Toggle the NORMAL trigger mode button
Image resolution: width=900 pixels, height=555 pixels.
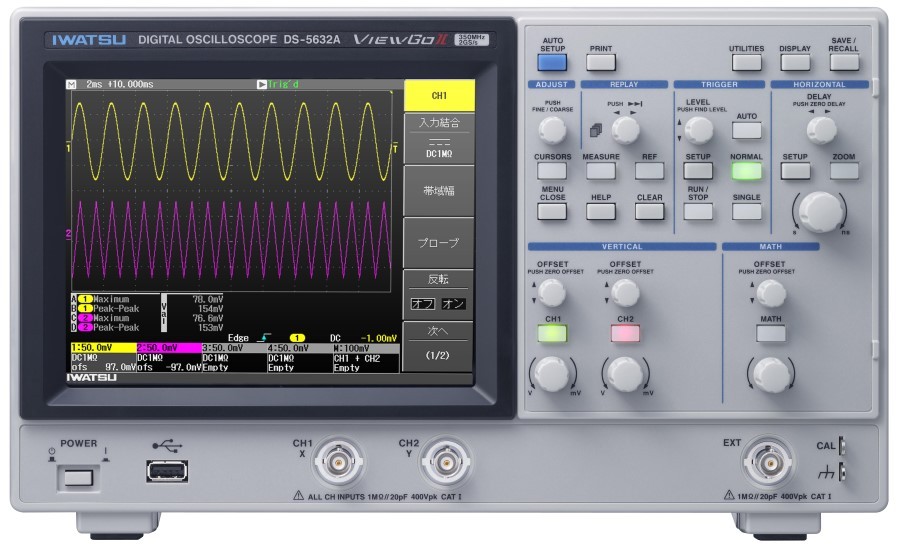click(x=746, y=171)
